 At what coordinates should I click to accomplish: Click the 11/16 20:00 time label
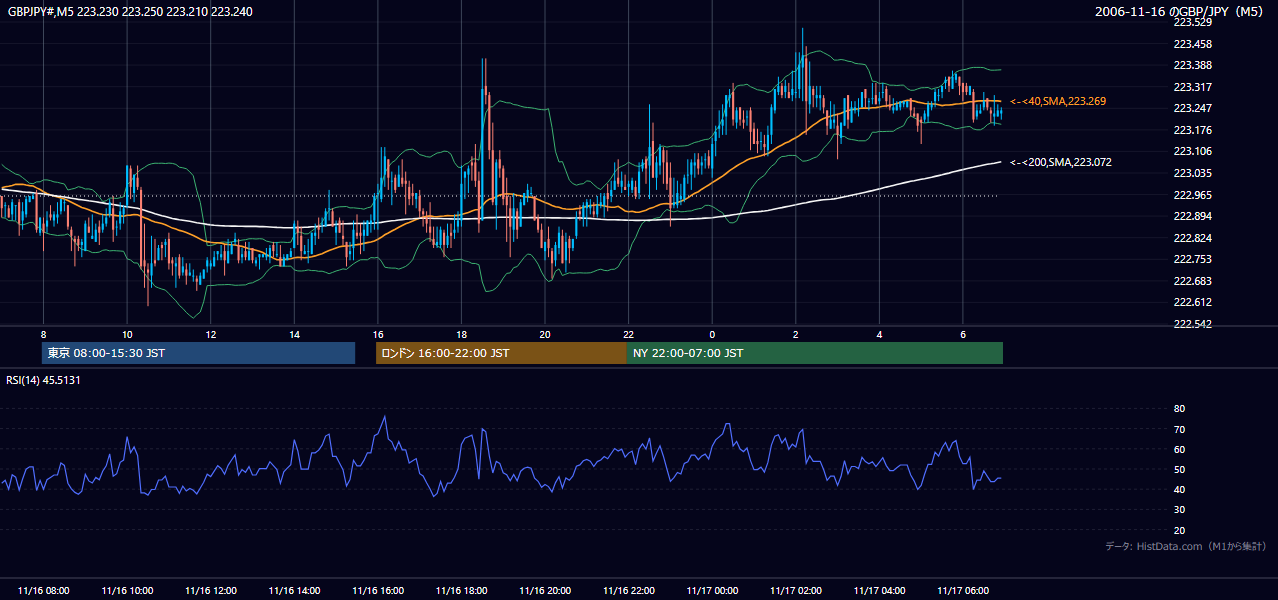pos(545,591)
